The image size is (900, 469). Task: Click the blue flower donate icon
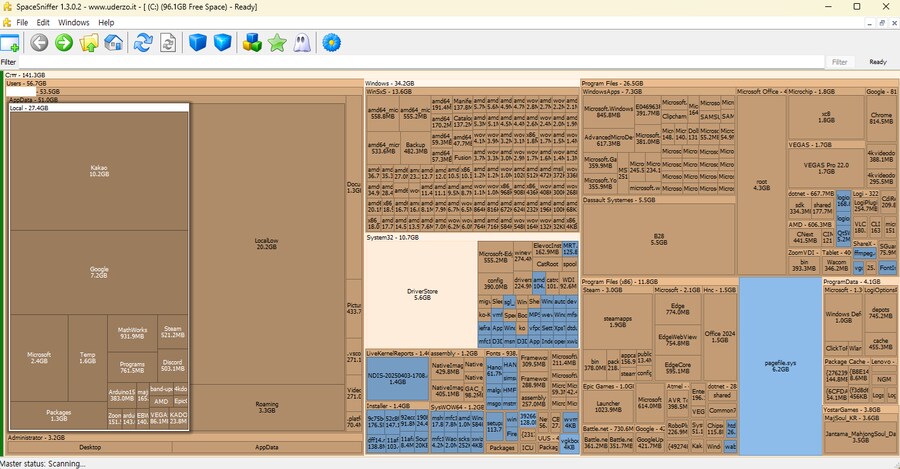point(331,42)
